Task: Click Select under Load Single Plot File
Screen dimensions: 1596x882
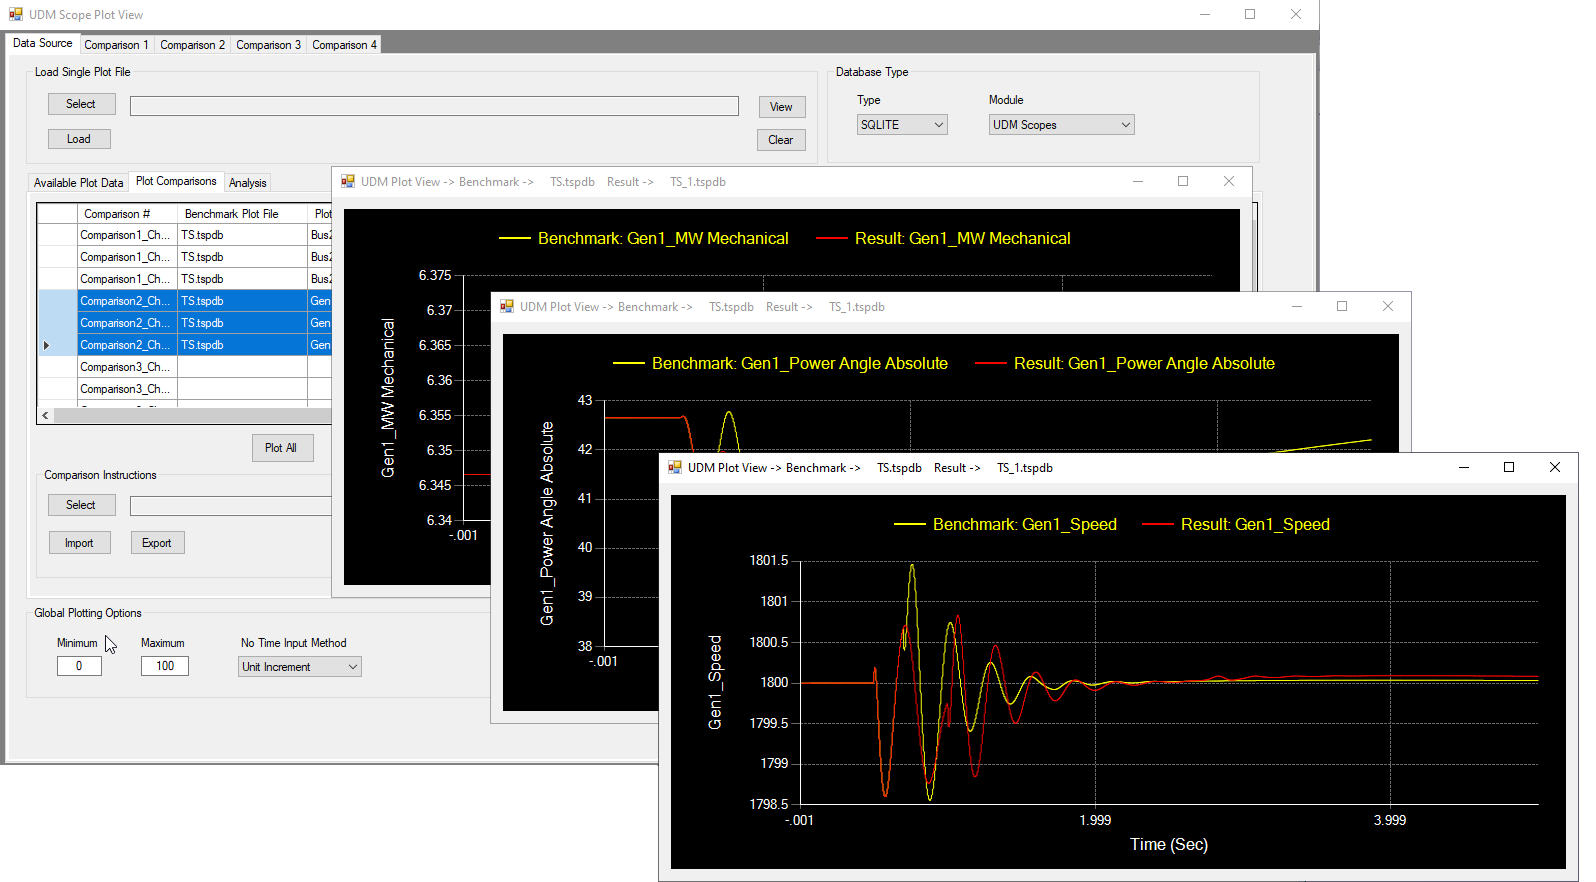Action: click(81, 104)
